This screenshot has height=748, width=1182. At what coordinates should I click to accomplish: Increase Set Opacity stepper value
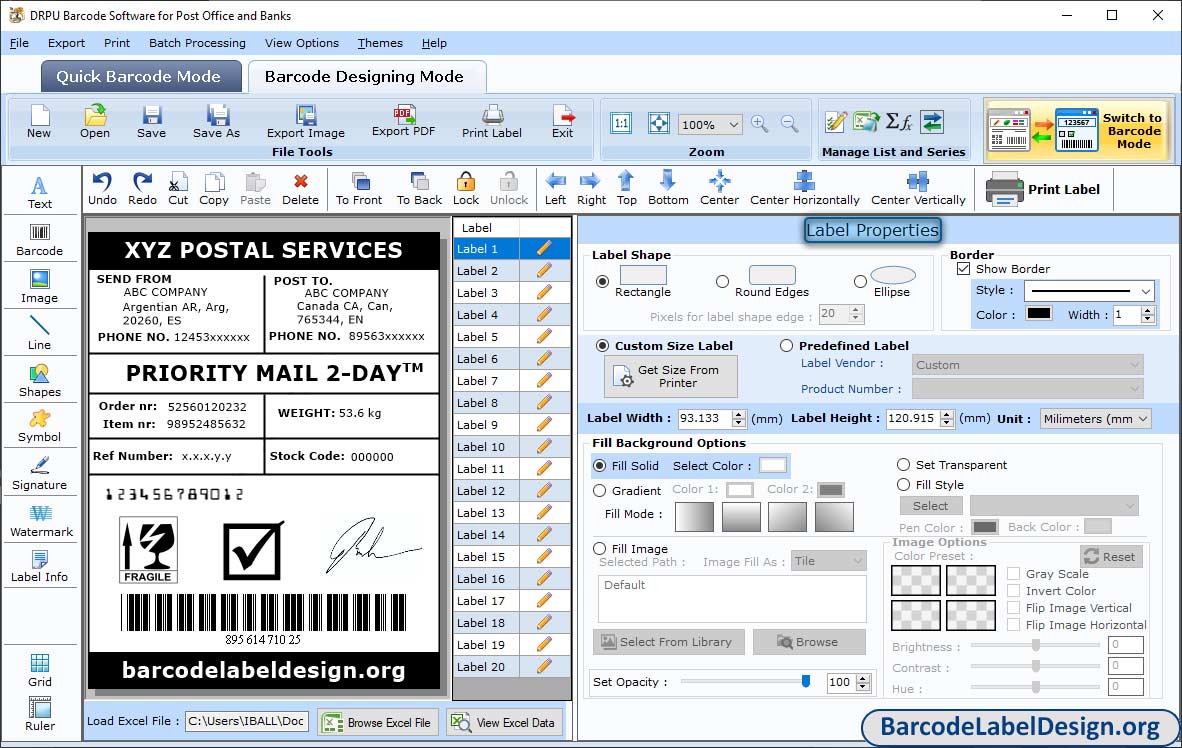point(863,678)
